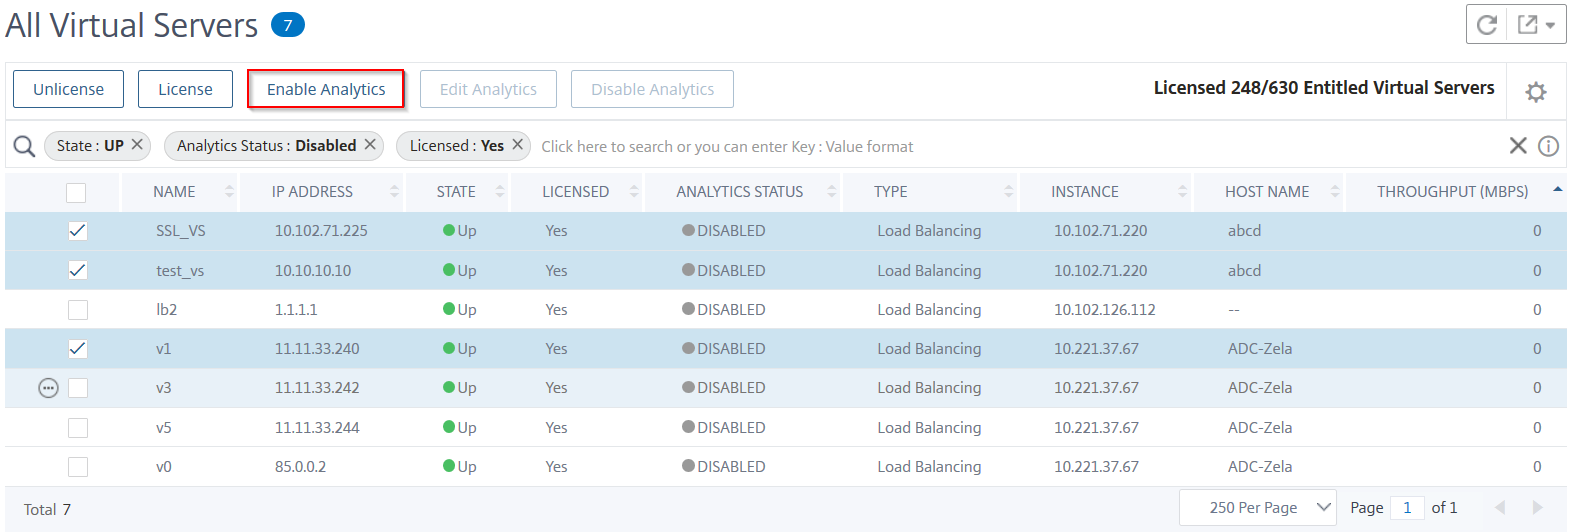Toggle the select-all header checkbox
This screenshot has width=1574, height=532.
[x=76, y=192]
